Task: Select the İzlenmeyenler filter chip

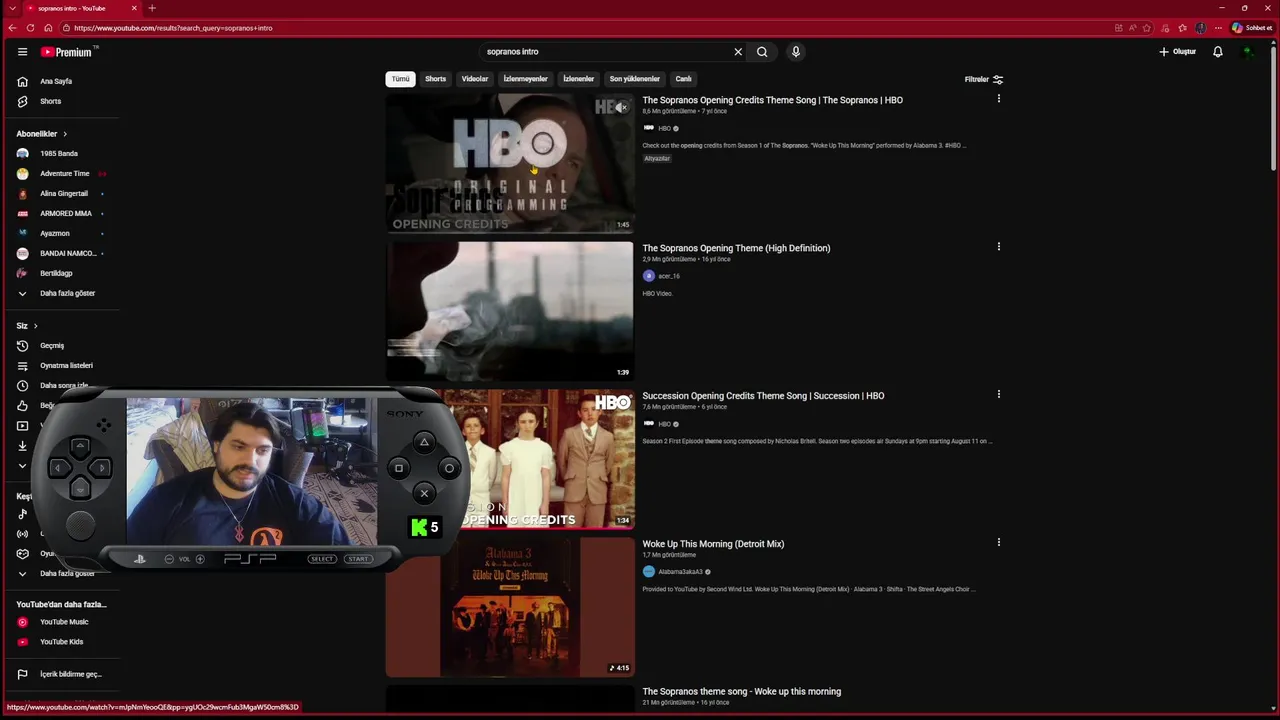Action: pyautogui.click(x=525, y=79)
